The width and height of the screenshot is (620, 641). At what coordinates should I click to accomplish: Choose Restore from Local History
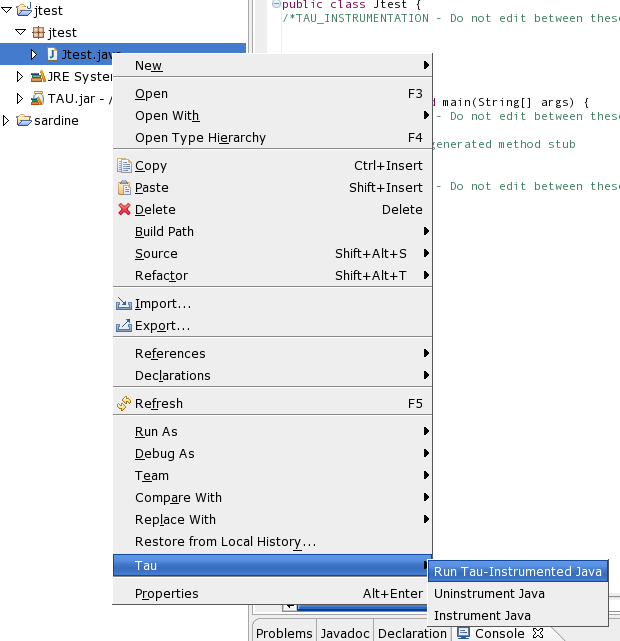pyautogui.click(x=273, y=542)
